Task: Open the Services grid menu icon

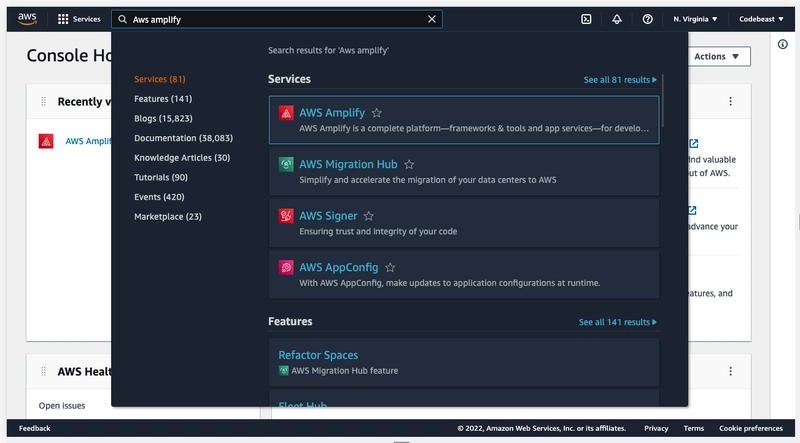Action: pyautogui.click(x=63, y=19)
